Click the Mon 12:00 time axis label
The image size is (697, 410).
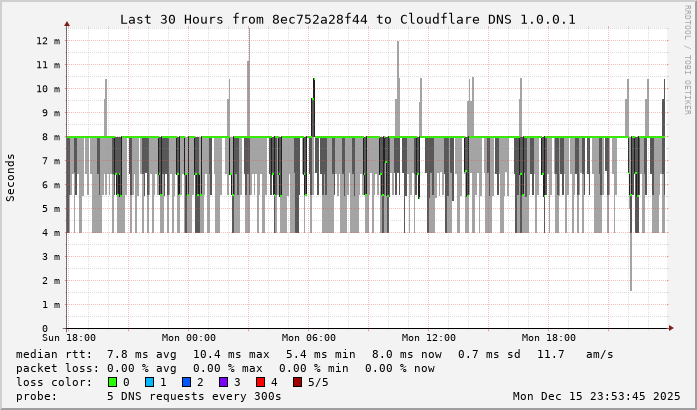click(x=428, y=338)
